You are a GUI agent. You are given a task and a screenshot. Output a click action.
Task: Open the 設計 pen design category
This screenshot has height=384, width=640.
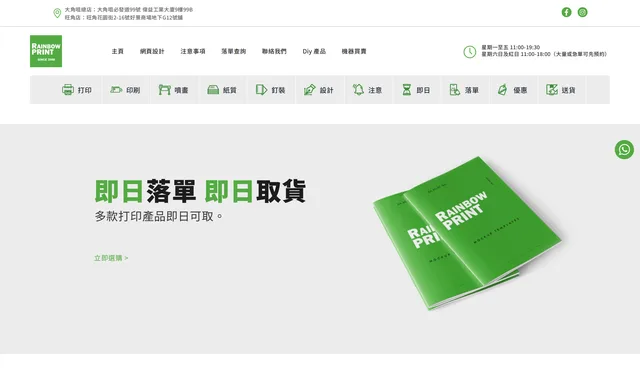318,90
